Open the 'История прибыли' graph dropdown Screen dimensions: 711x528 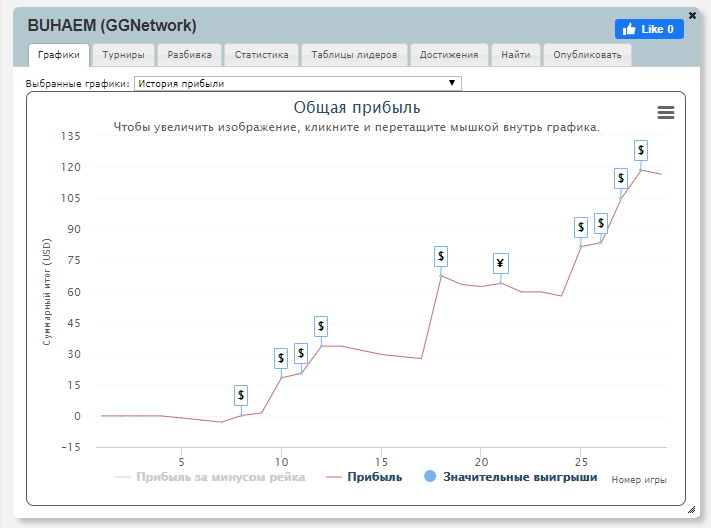pos(297,84)
